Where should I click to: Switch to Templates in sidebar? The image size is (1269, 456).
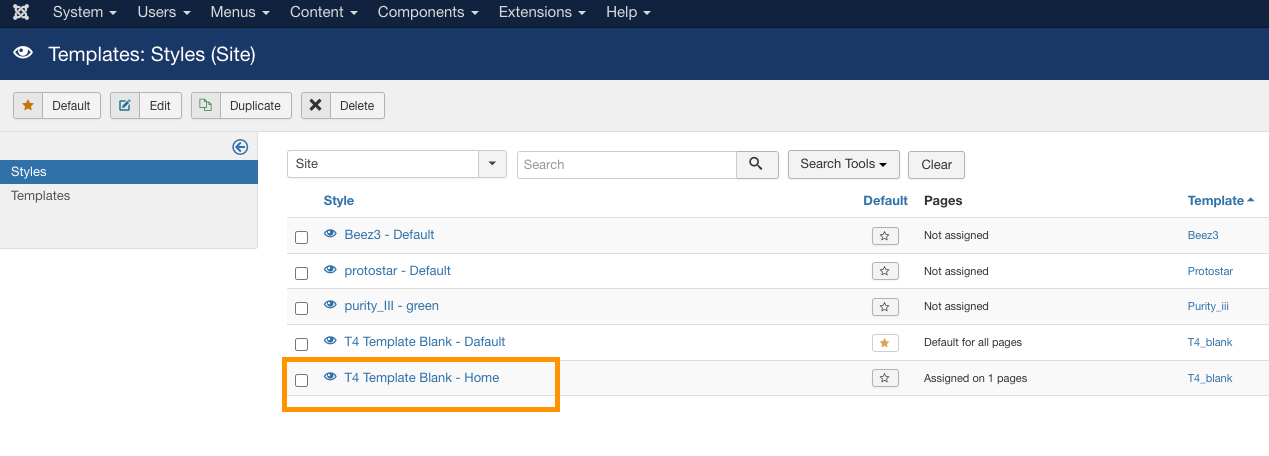coord(41,196)
